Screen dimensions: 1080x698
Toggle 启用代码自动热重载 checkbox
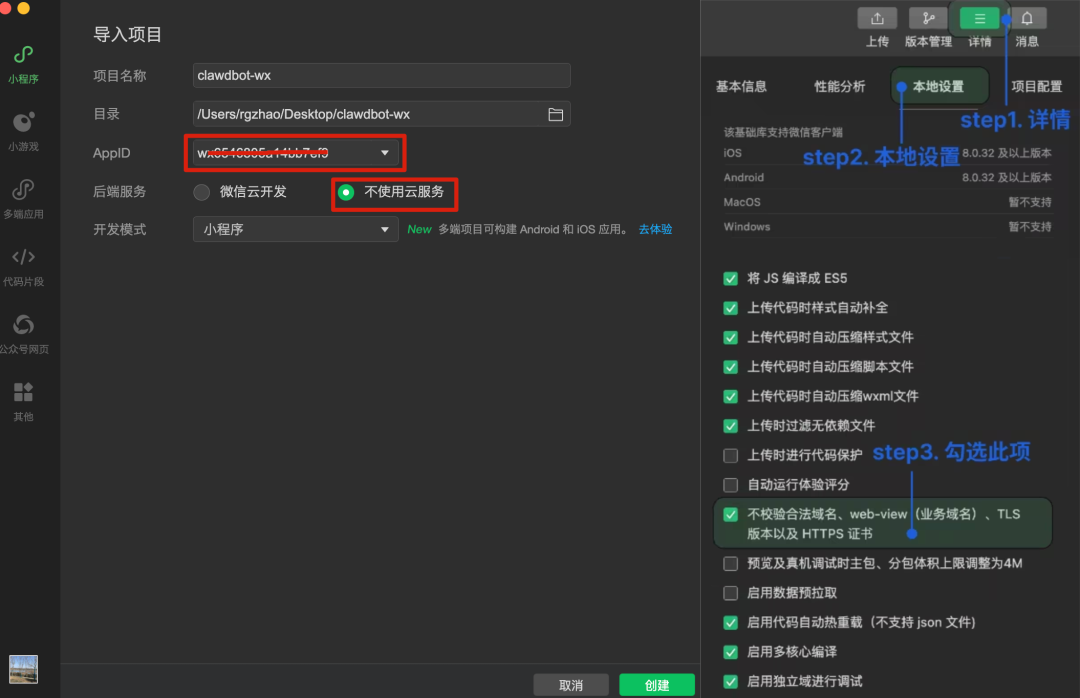[731, 623]
